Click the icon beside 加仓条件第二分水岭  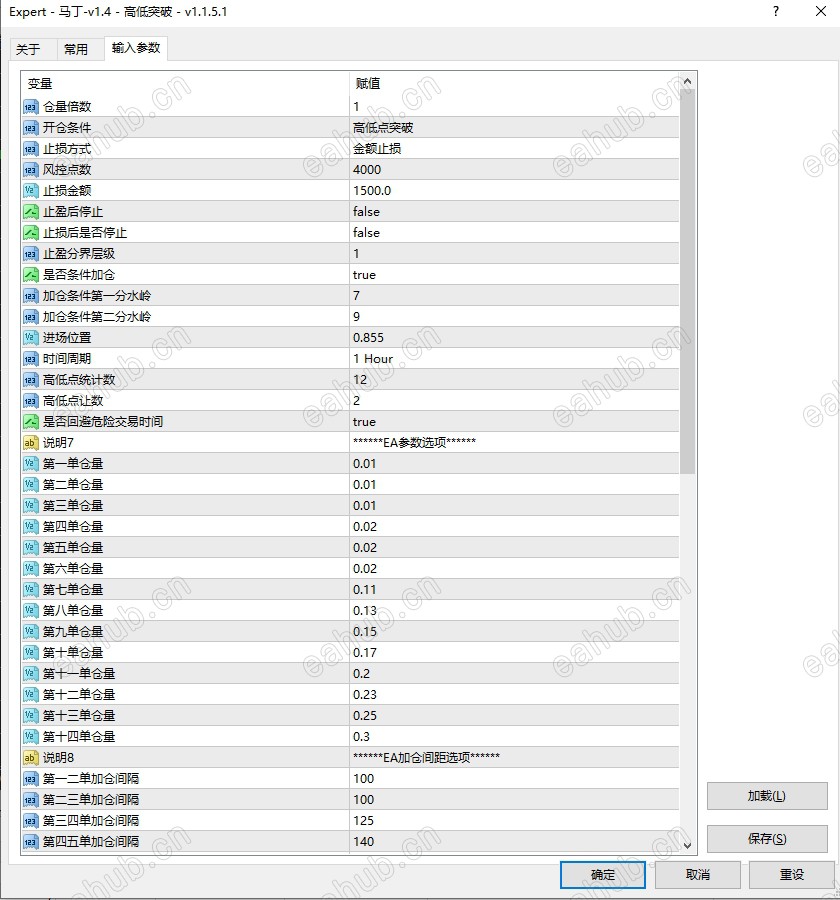(x=30, y=317)
